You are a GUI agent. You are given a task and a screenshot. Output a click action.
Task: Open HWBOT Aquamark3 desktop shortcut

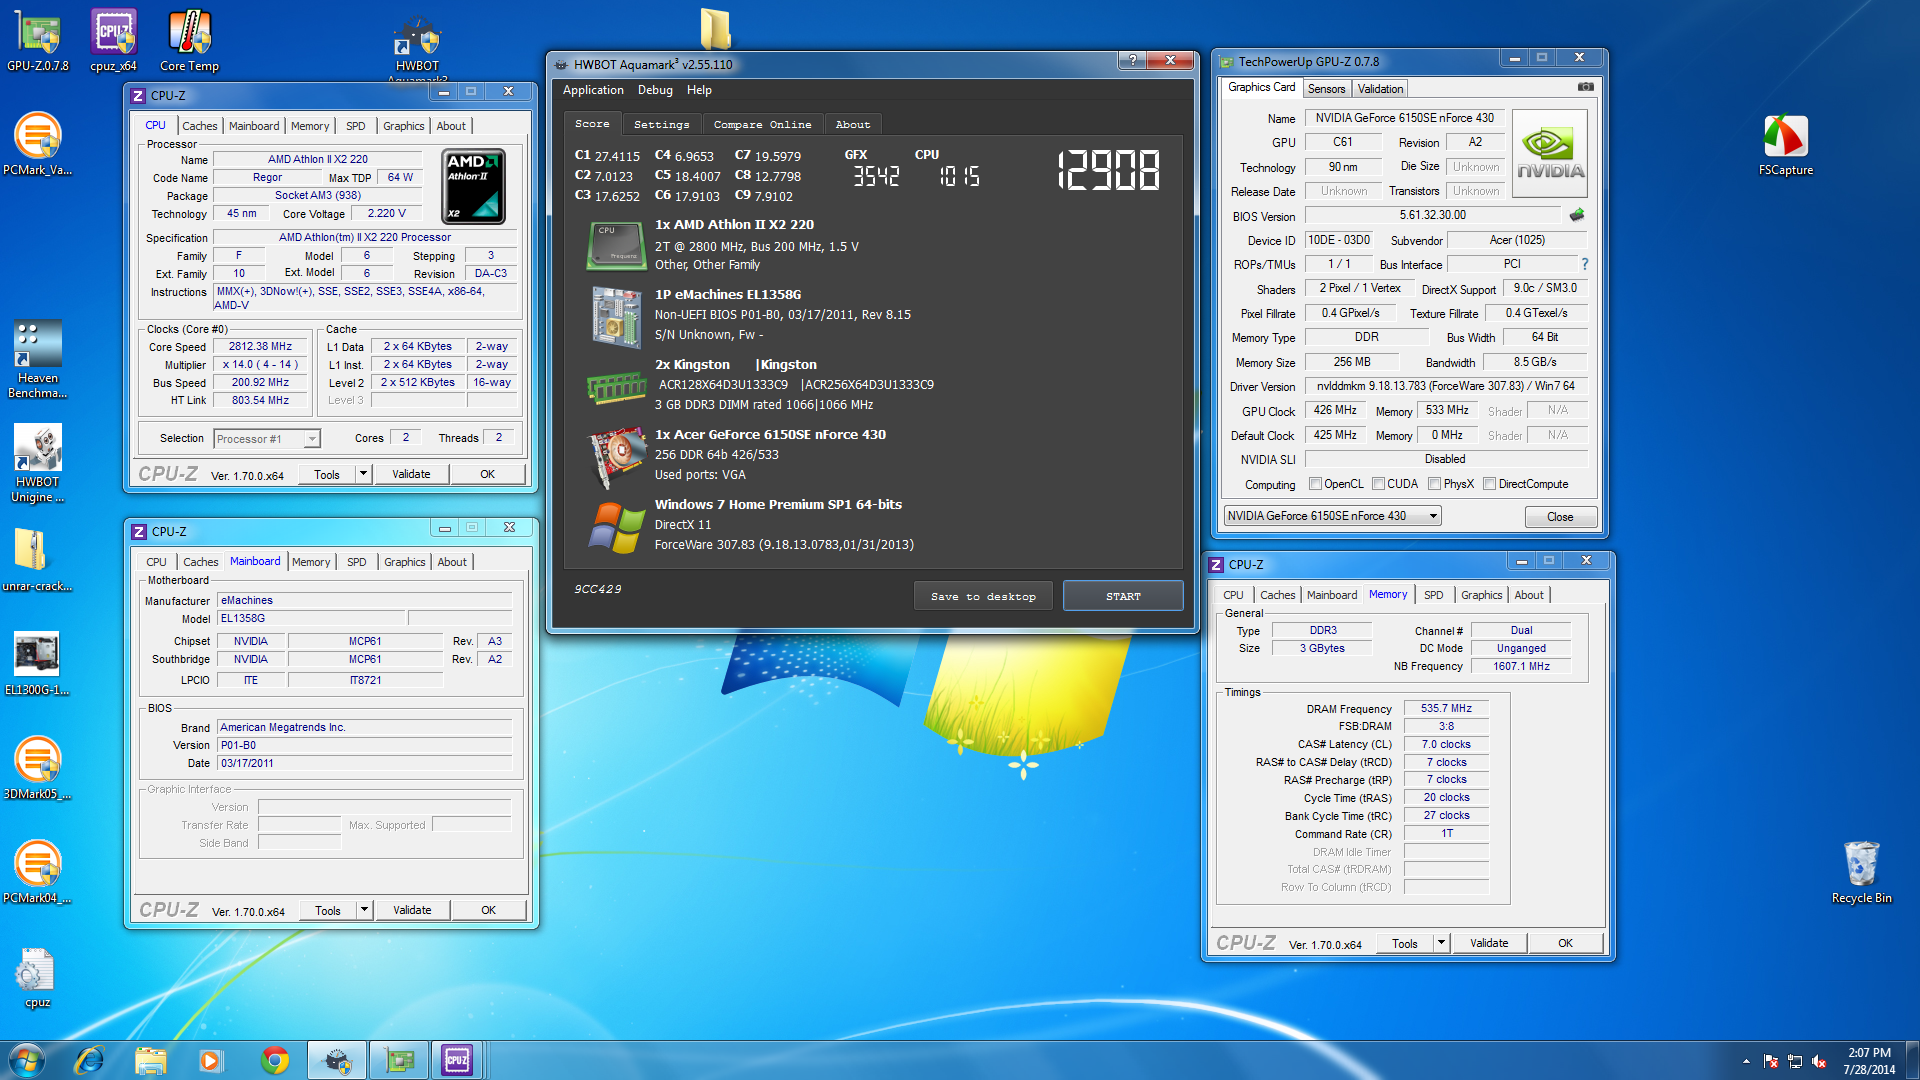pos(417,48)
